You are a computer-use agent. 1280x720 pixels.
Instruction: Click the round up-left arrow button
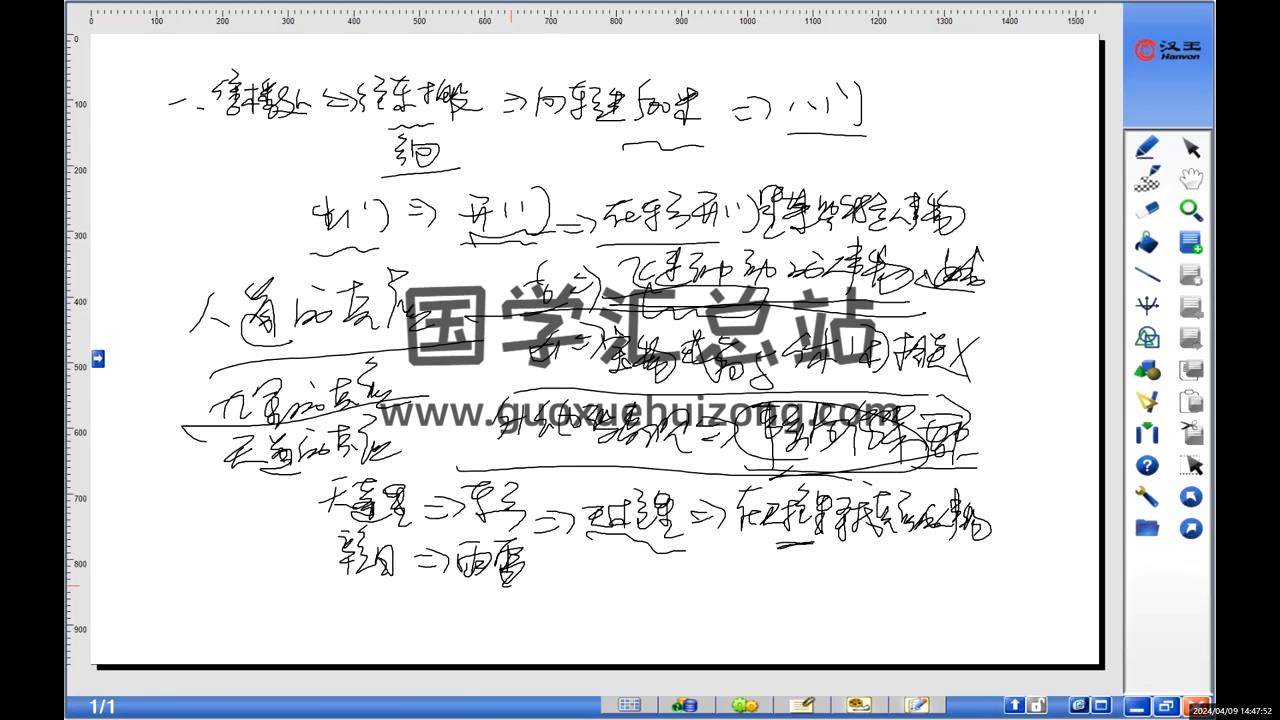tap(1191, 497)
